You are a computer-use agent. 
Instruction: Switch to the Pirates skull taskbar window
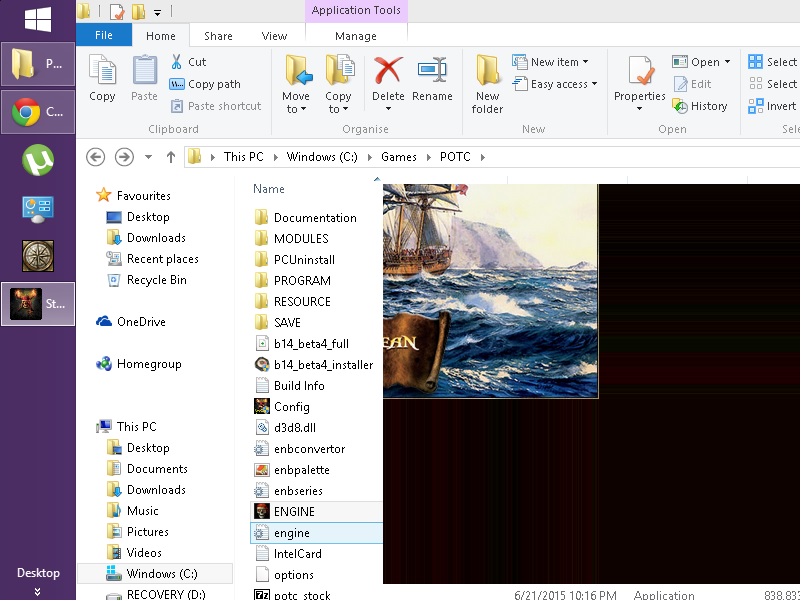coord(38,304)
